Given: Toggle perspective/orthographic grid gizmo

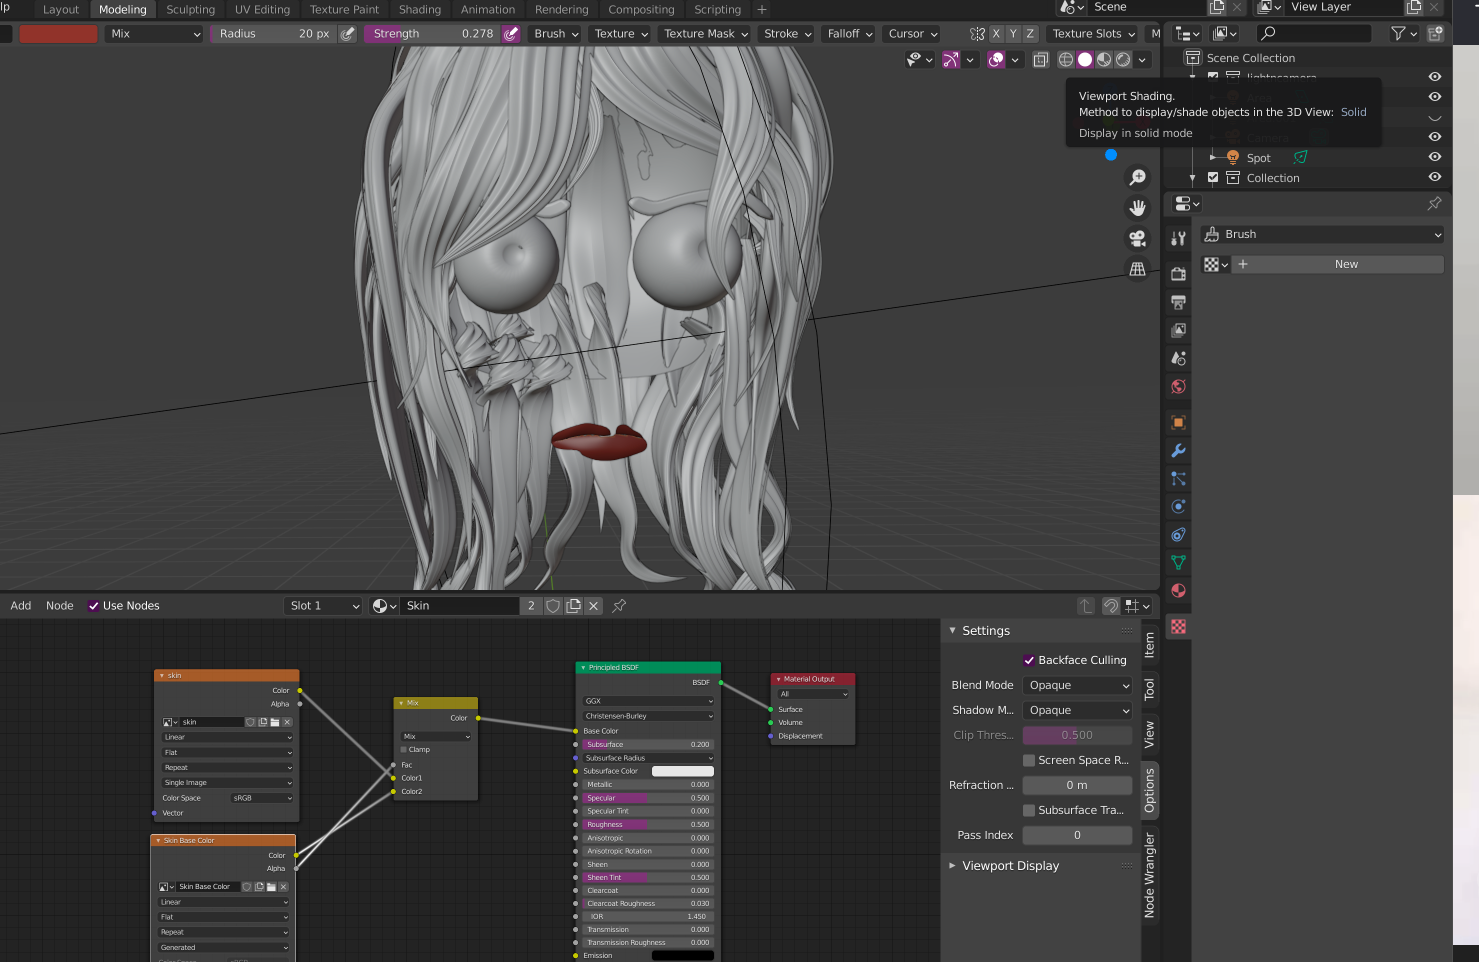Looking at the screenshot, I should (x=1137, y=269).
